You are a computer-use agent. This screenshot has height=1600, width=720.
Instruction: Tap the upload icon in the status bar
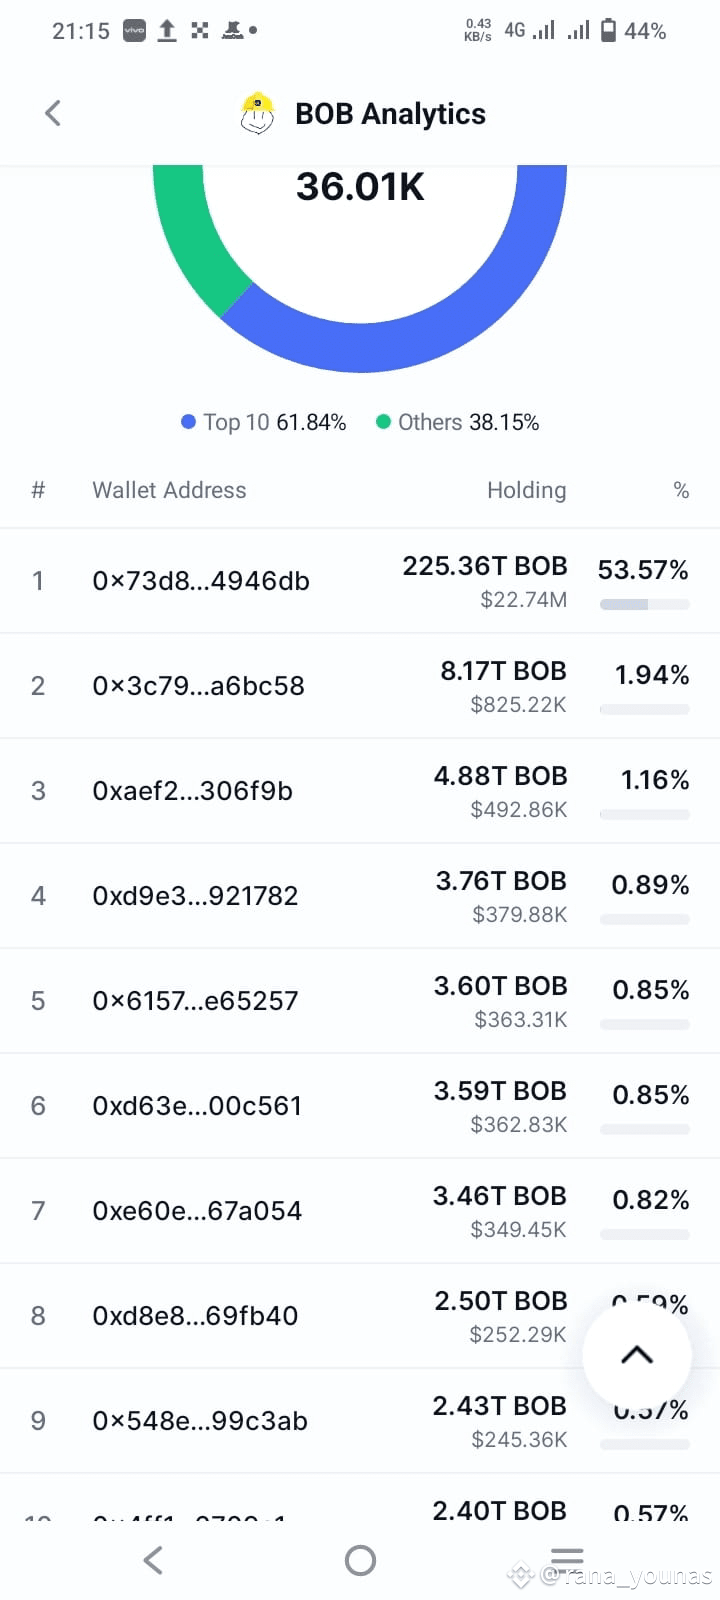[x=166, y=30]
